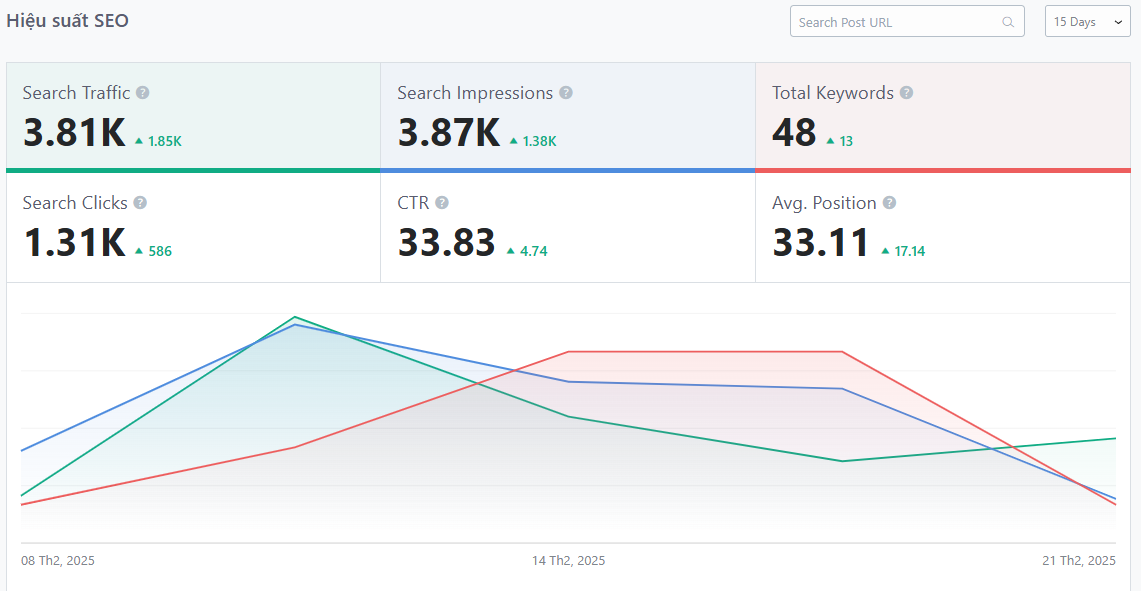Toggle the Total Keywords chart series card
The height and width of the screenshot is (591, 1141).
(942, 117)
